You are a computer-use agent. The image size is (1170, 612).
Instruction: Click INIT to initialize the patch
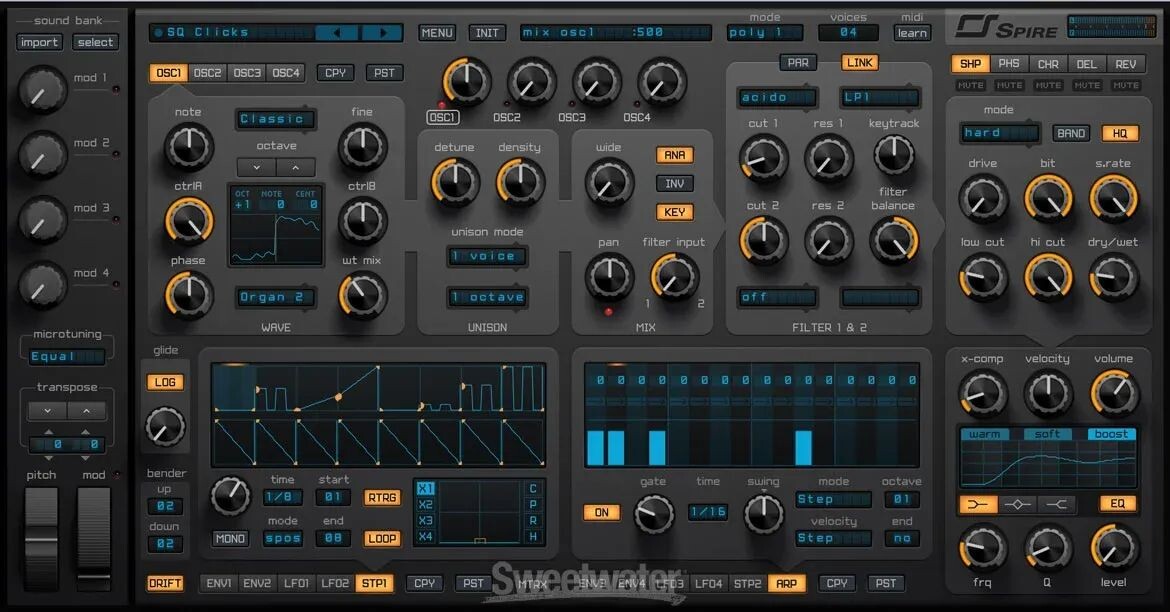tap(487, 33)
